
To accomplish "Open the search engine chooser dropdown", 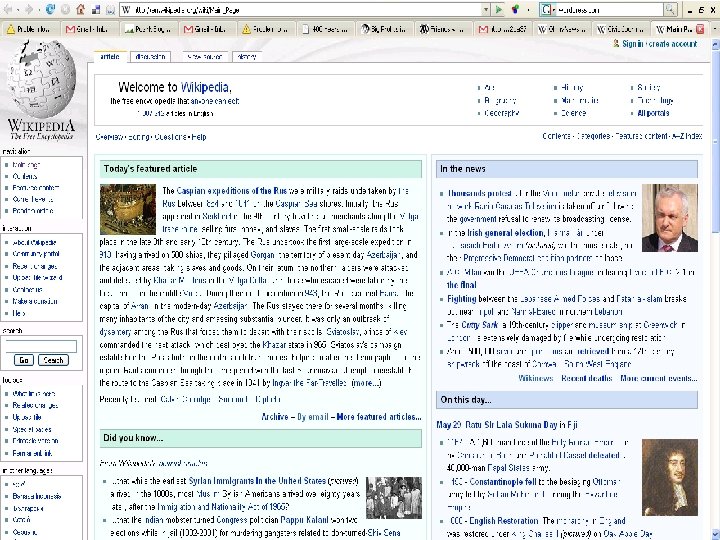I will (554, 10).
